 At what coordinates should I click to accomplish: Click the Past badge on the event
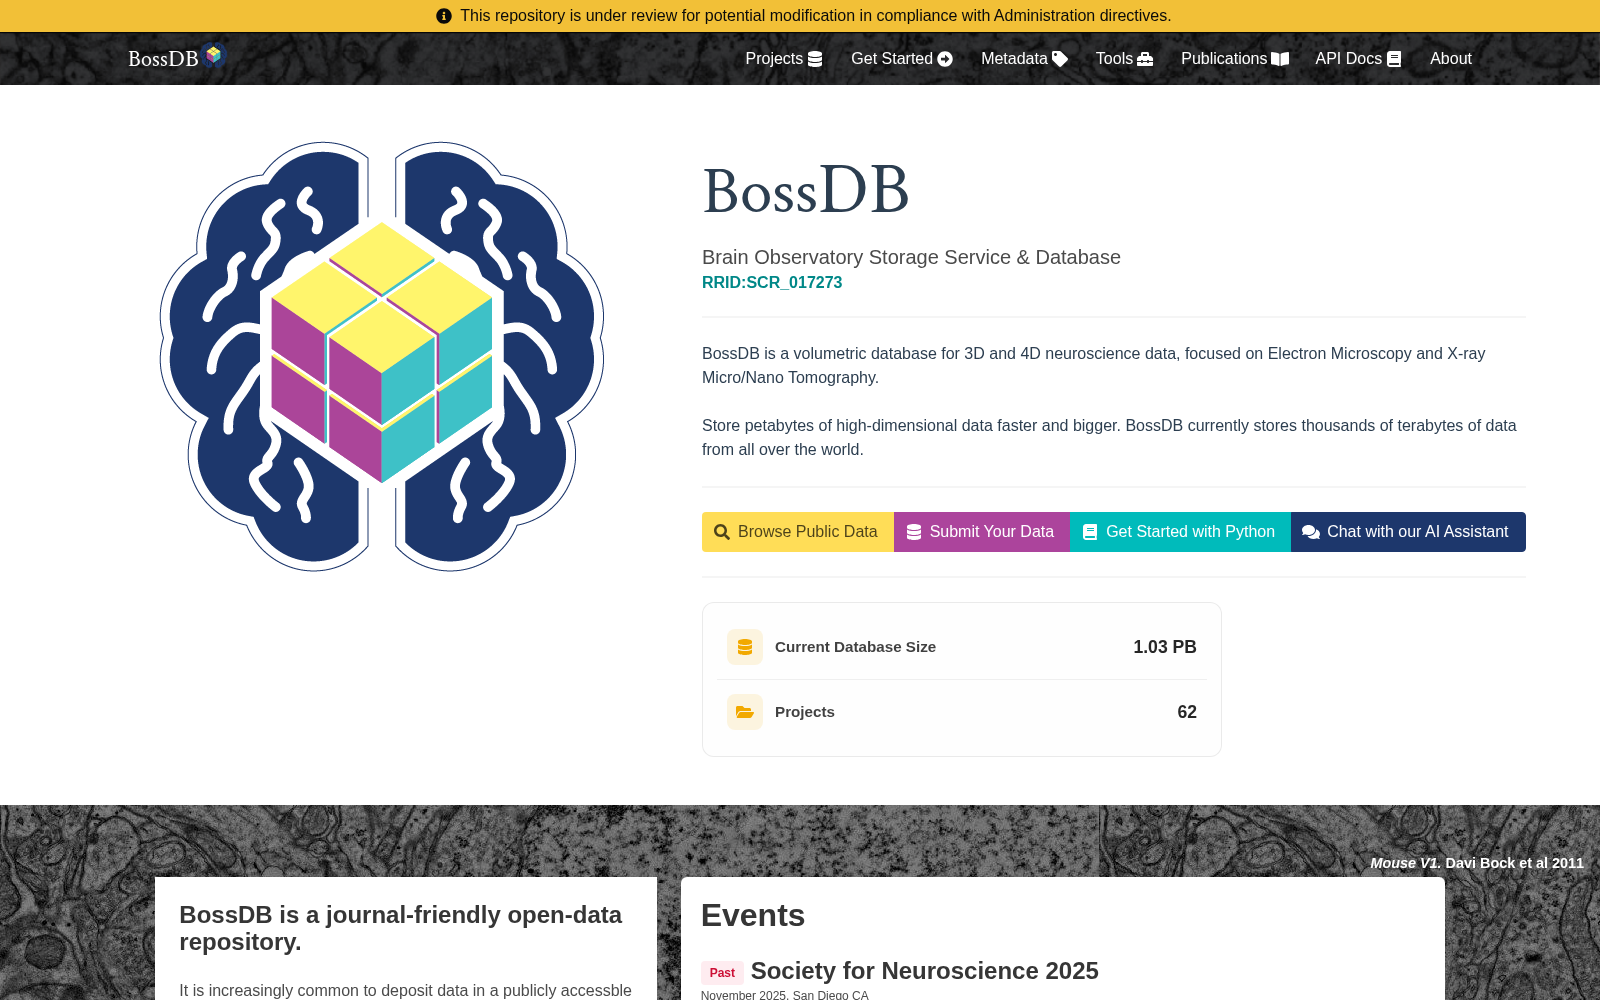tap(722, 973)
